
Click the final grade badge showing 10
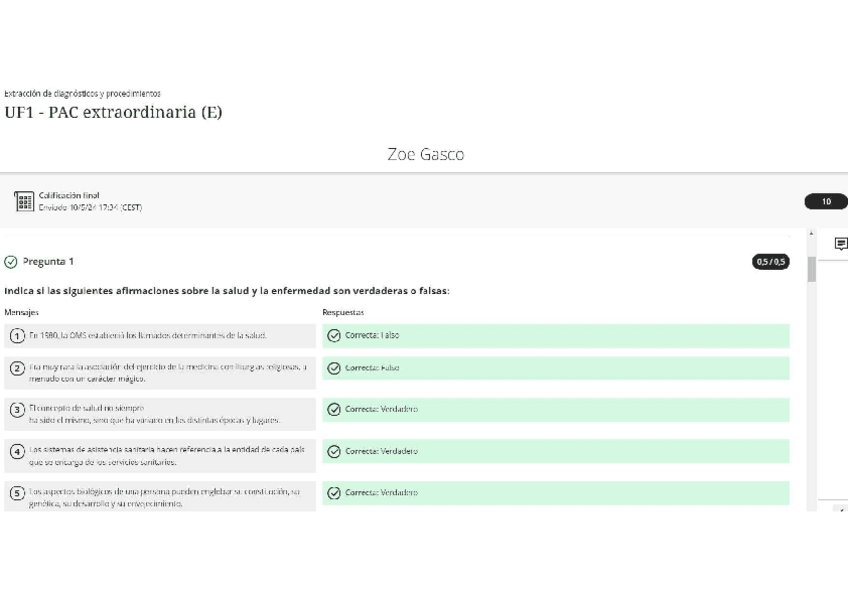click(826, 202)
